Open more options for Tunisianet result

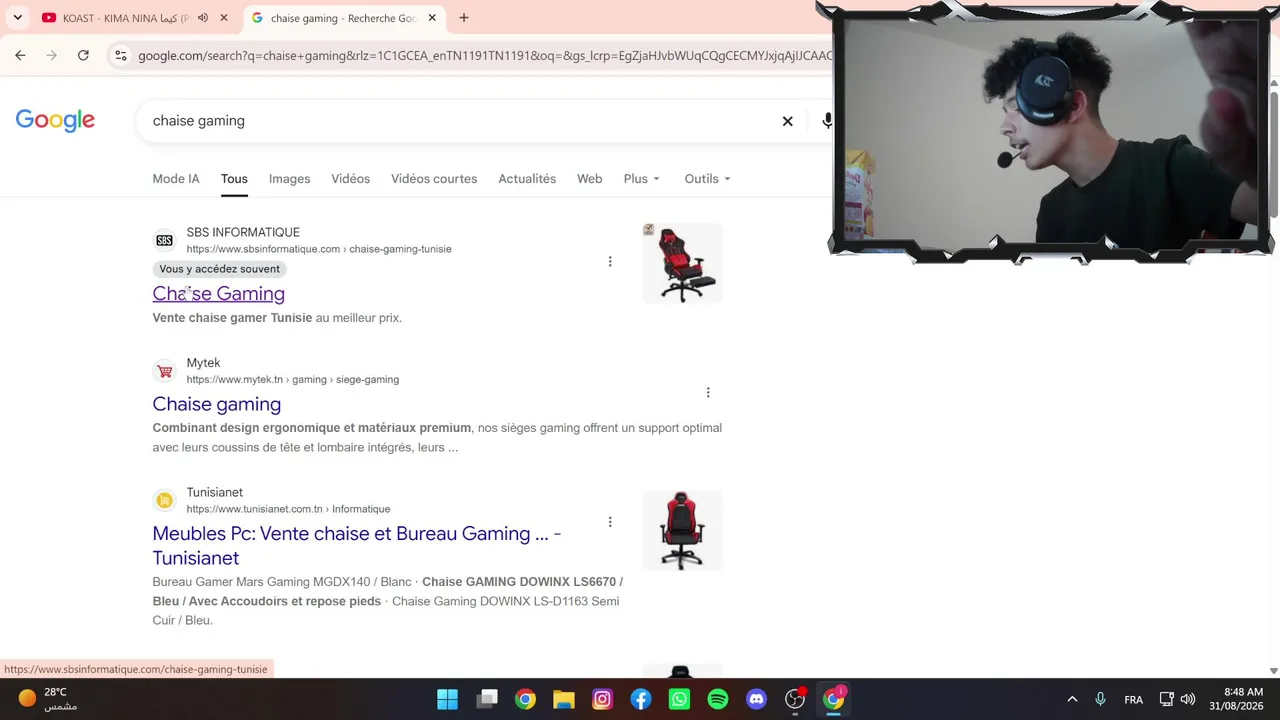point(610,522)
